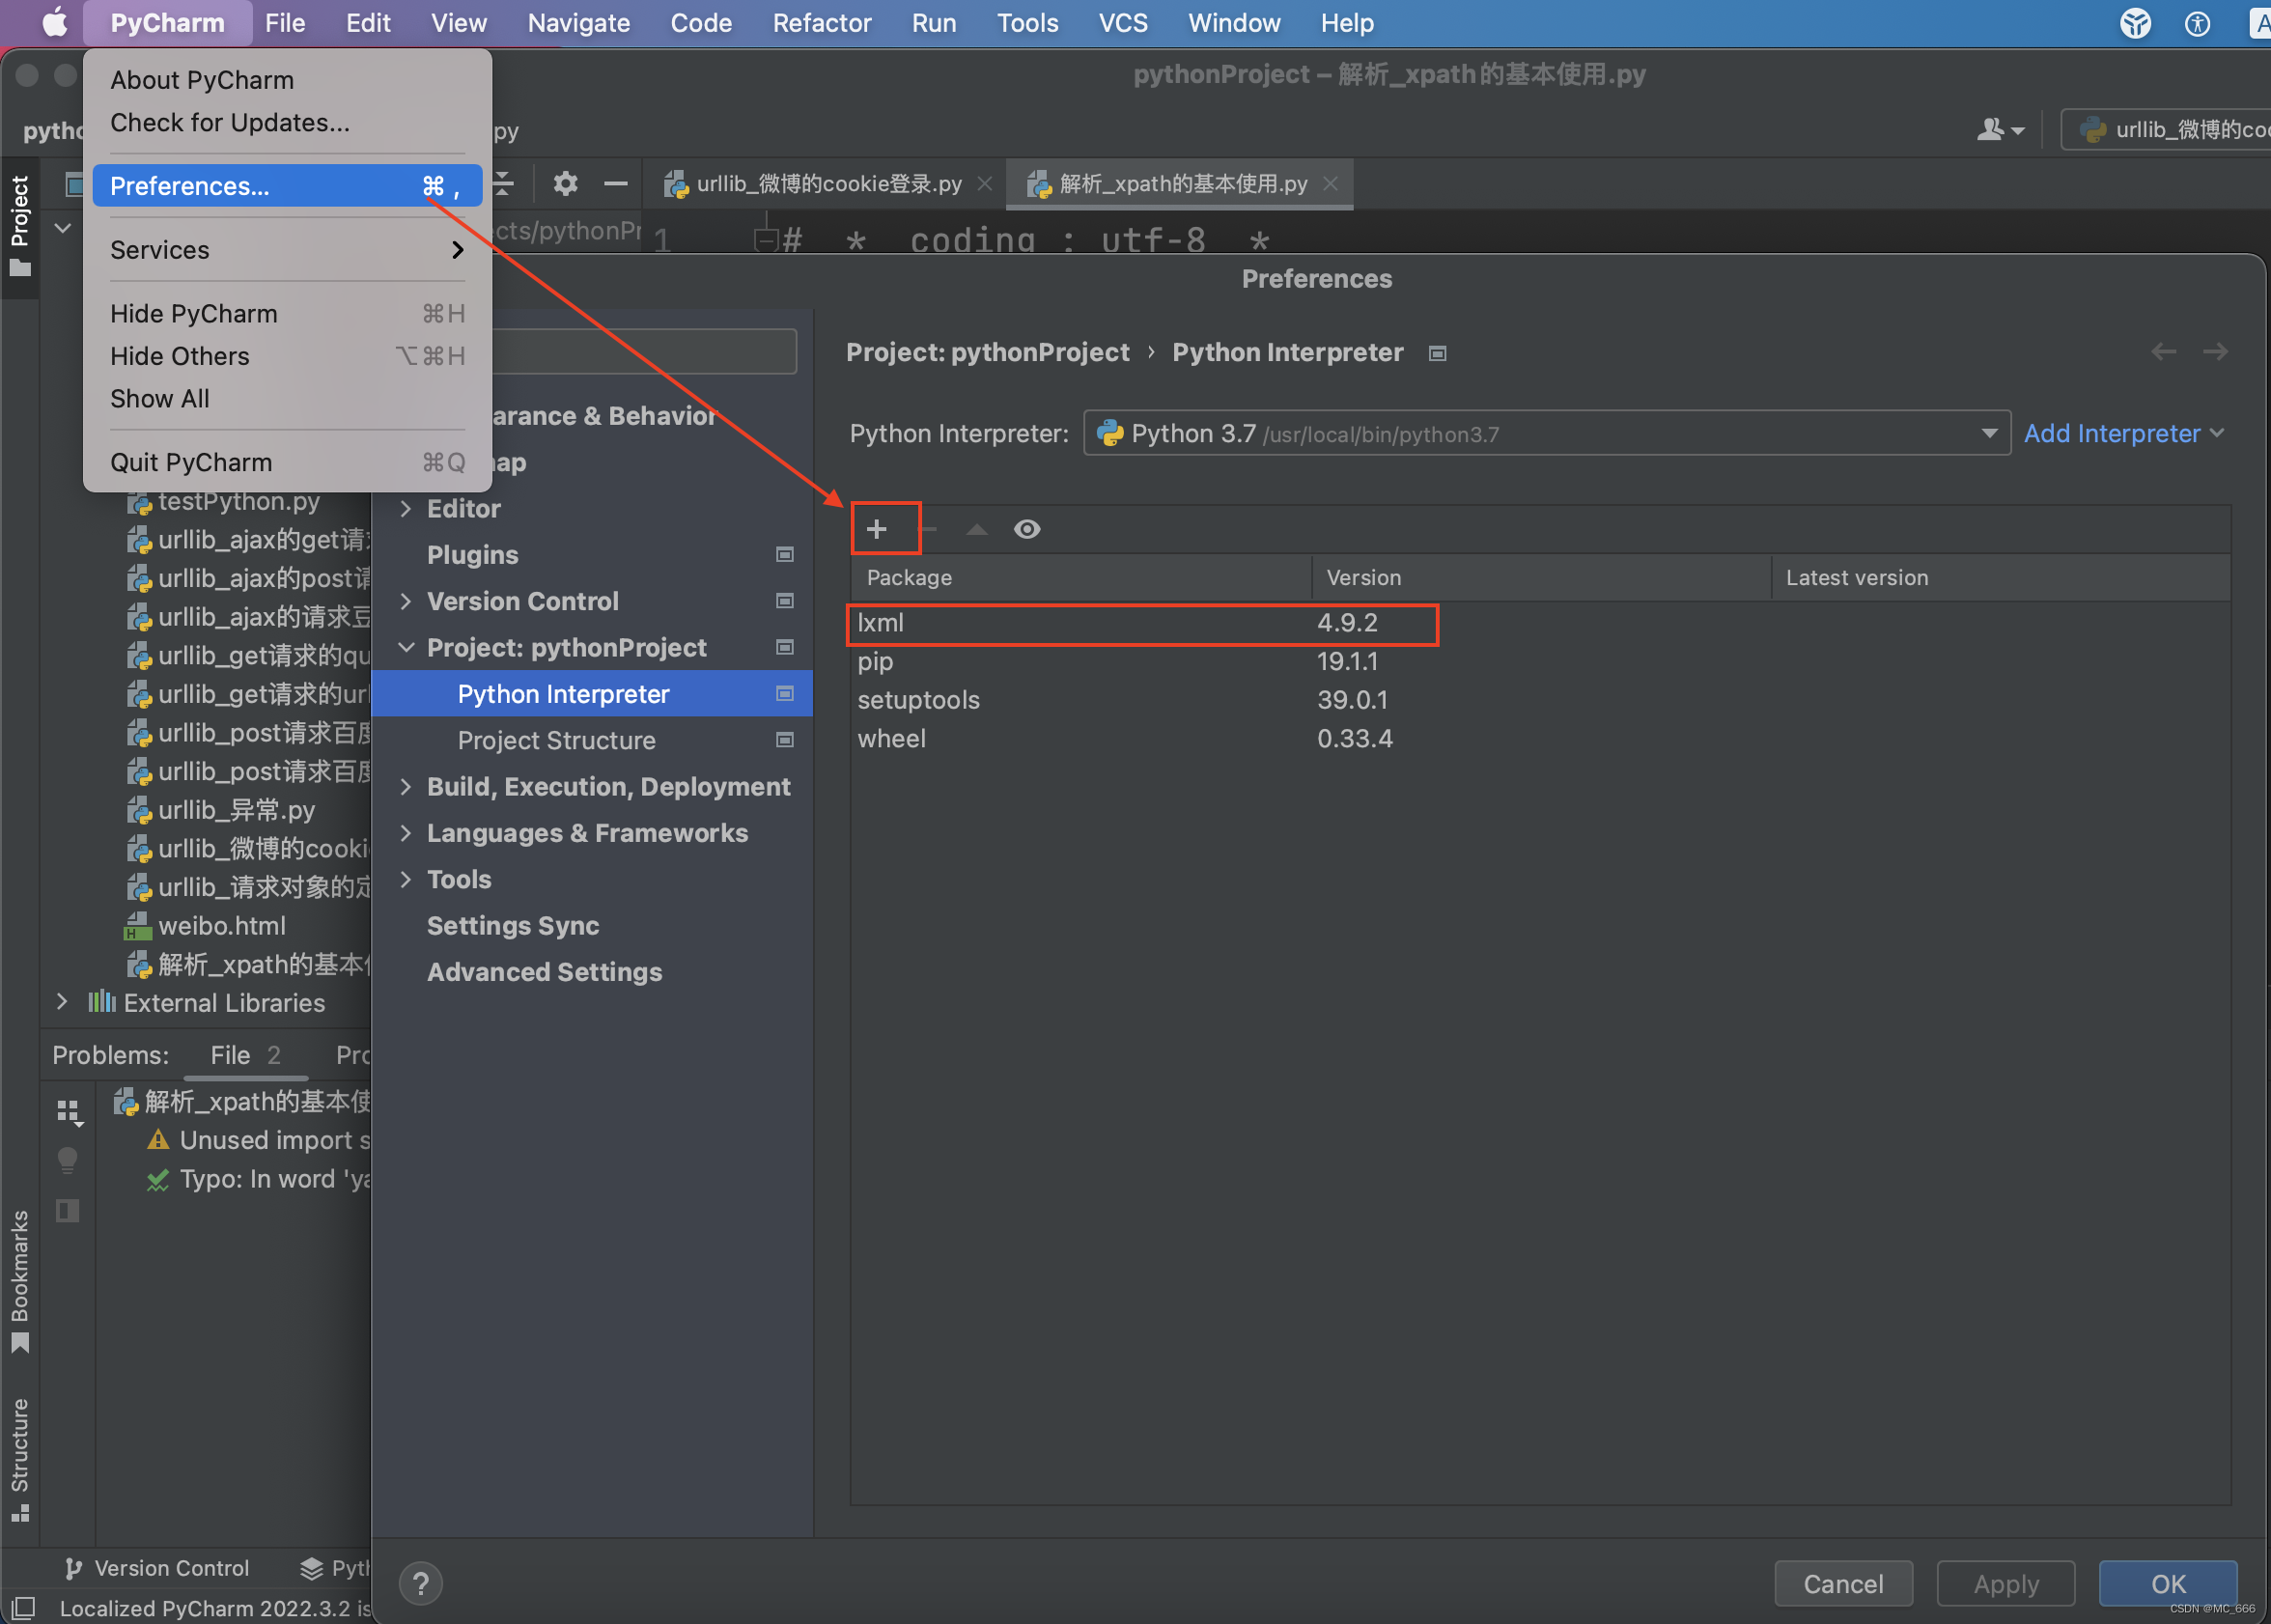Click the group-by icon in Problems panel
The height and width of the screenshot is (1624, 2271).
tap(68, 1112)
